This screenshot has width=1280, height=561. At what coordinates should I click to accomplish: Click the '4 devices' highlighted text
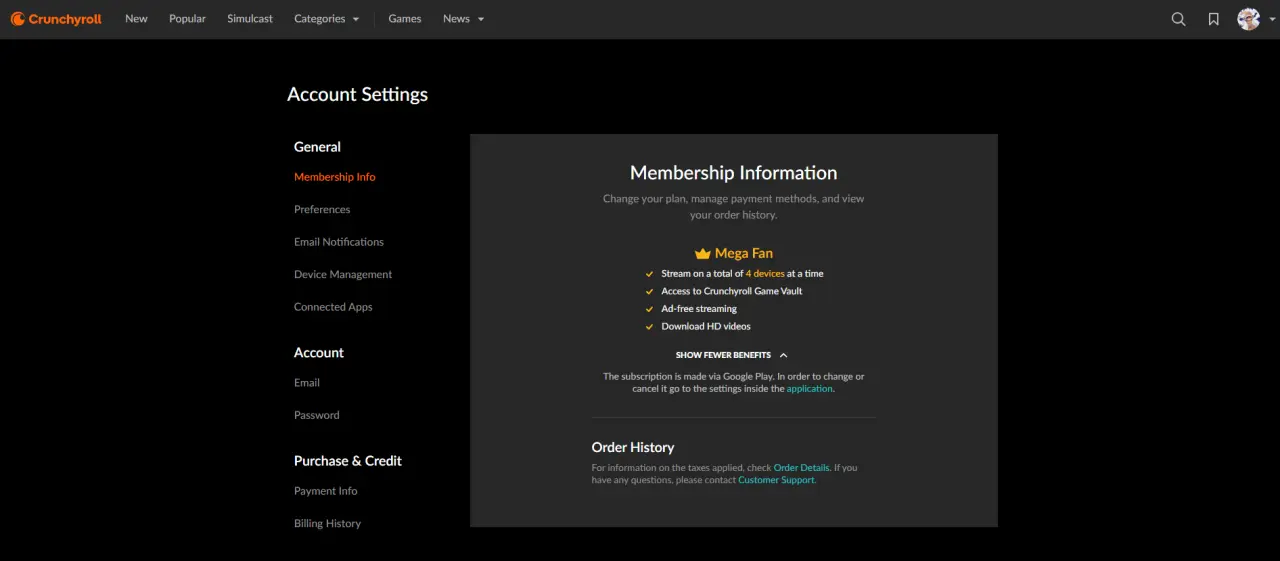click(765, 274)
